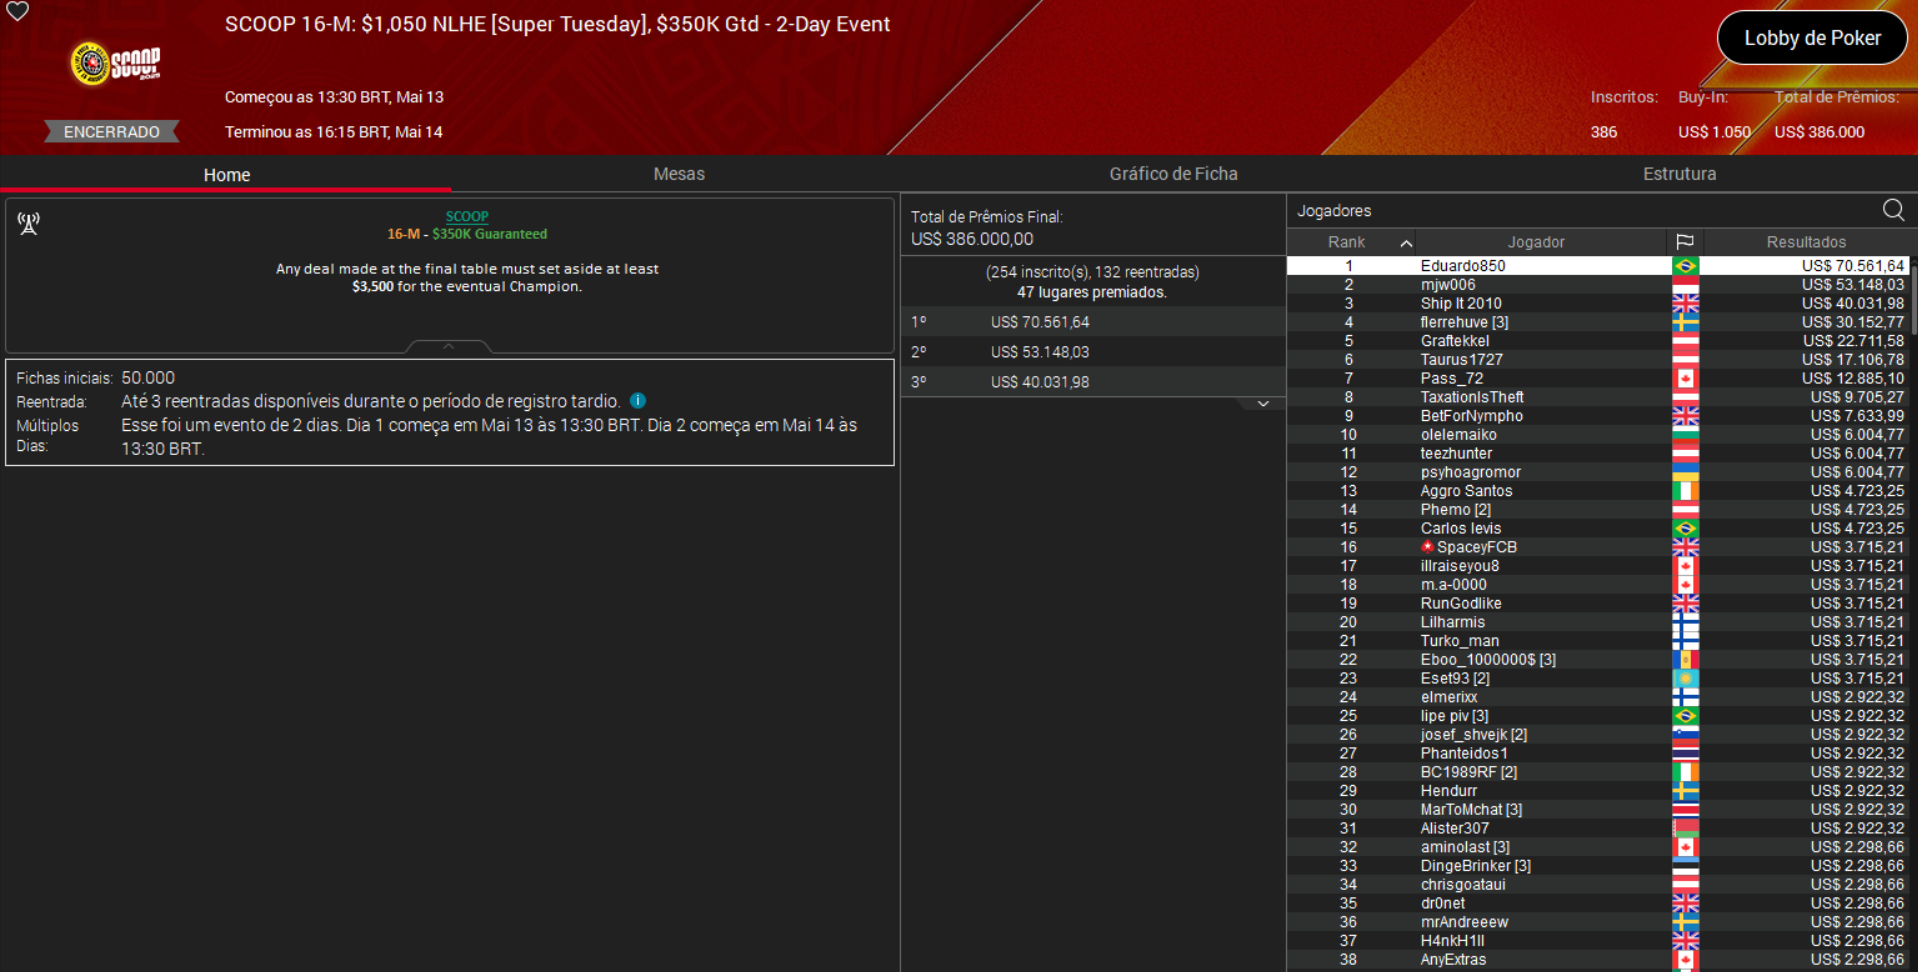Click the red star icon beside SpaceyFCB
Viewport: 1918px width, 972px height.
1427,547
